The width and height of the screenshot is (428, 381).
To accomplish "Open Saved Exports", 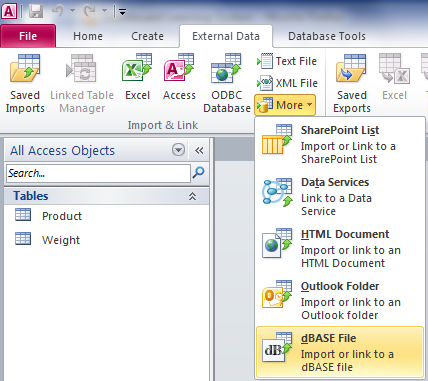I will (352, 83).
